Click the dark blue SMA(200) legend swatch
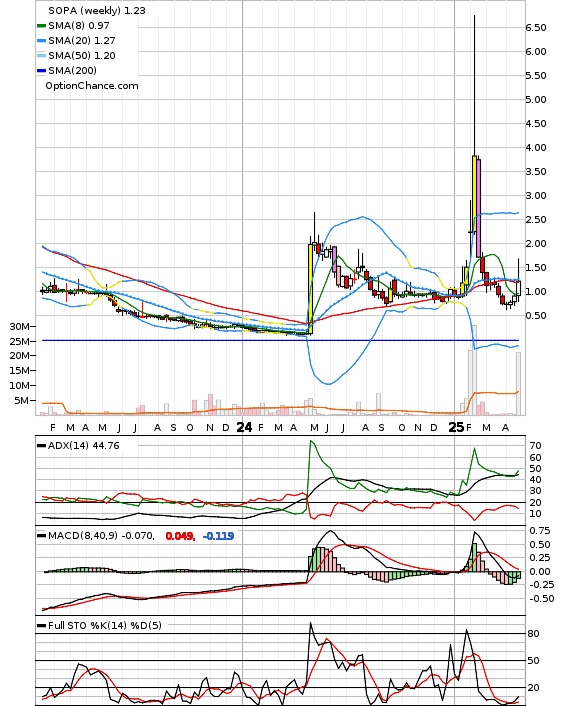Viewport: 566px width, 706px height. pyautogui.click(x=41, y=70)
